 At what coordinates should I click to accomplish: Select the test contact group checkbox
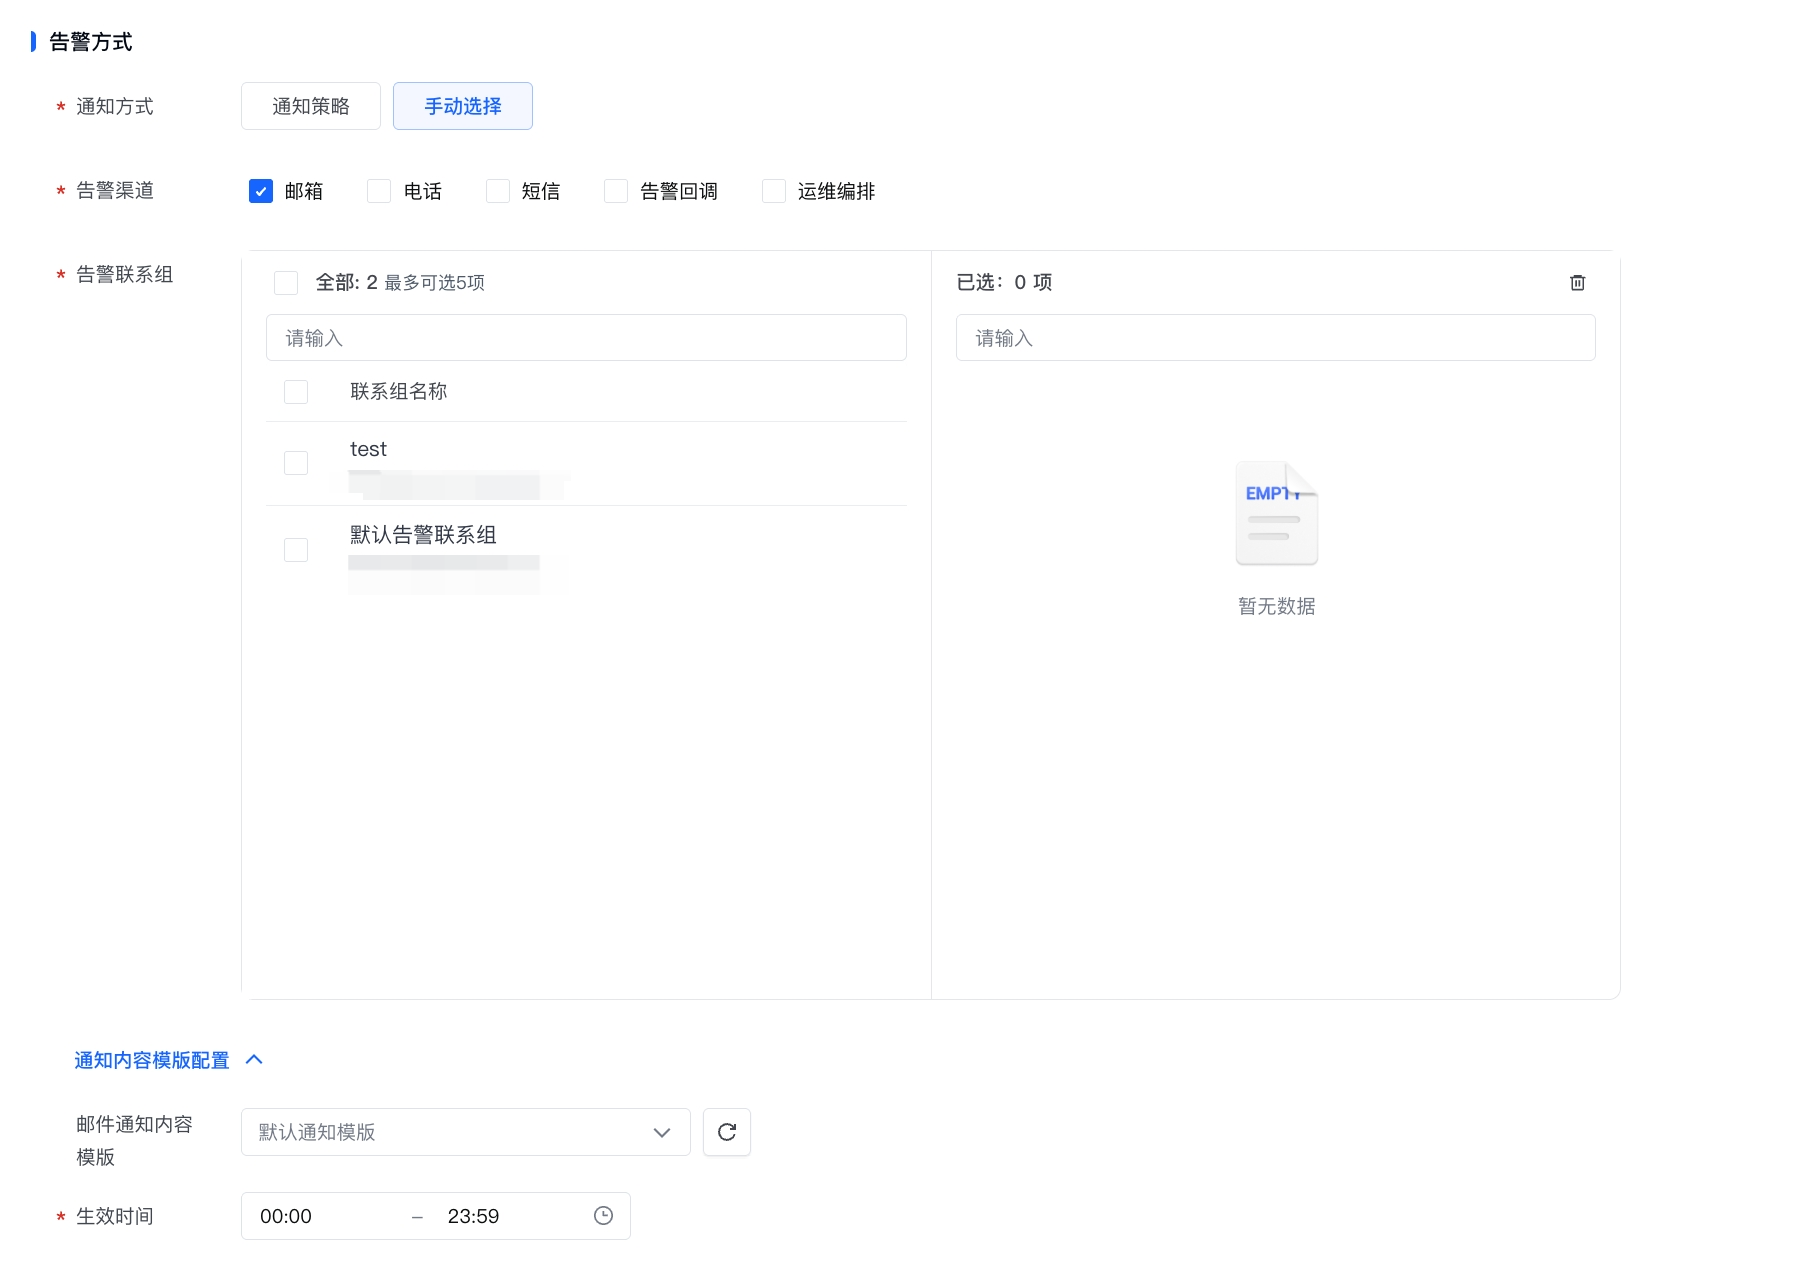pyautogui.click(x=296, y=463)
